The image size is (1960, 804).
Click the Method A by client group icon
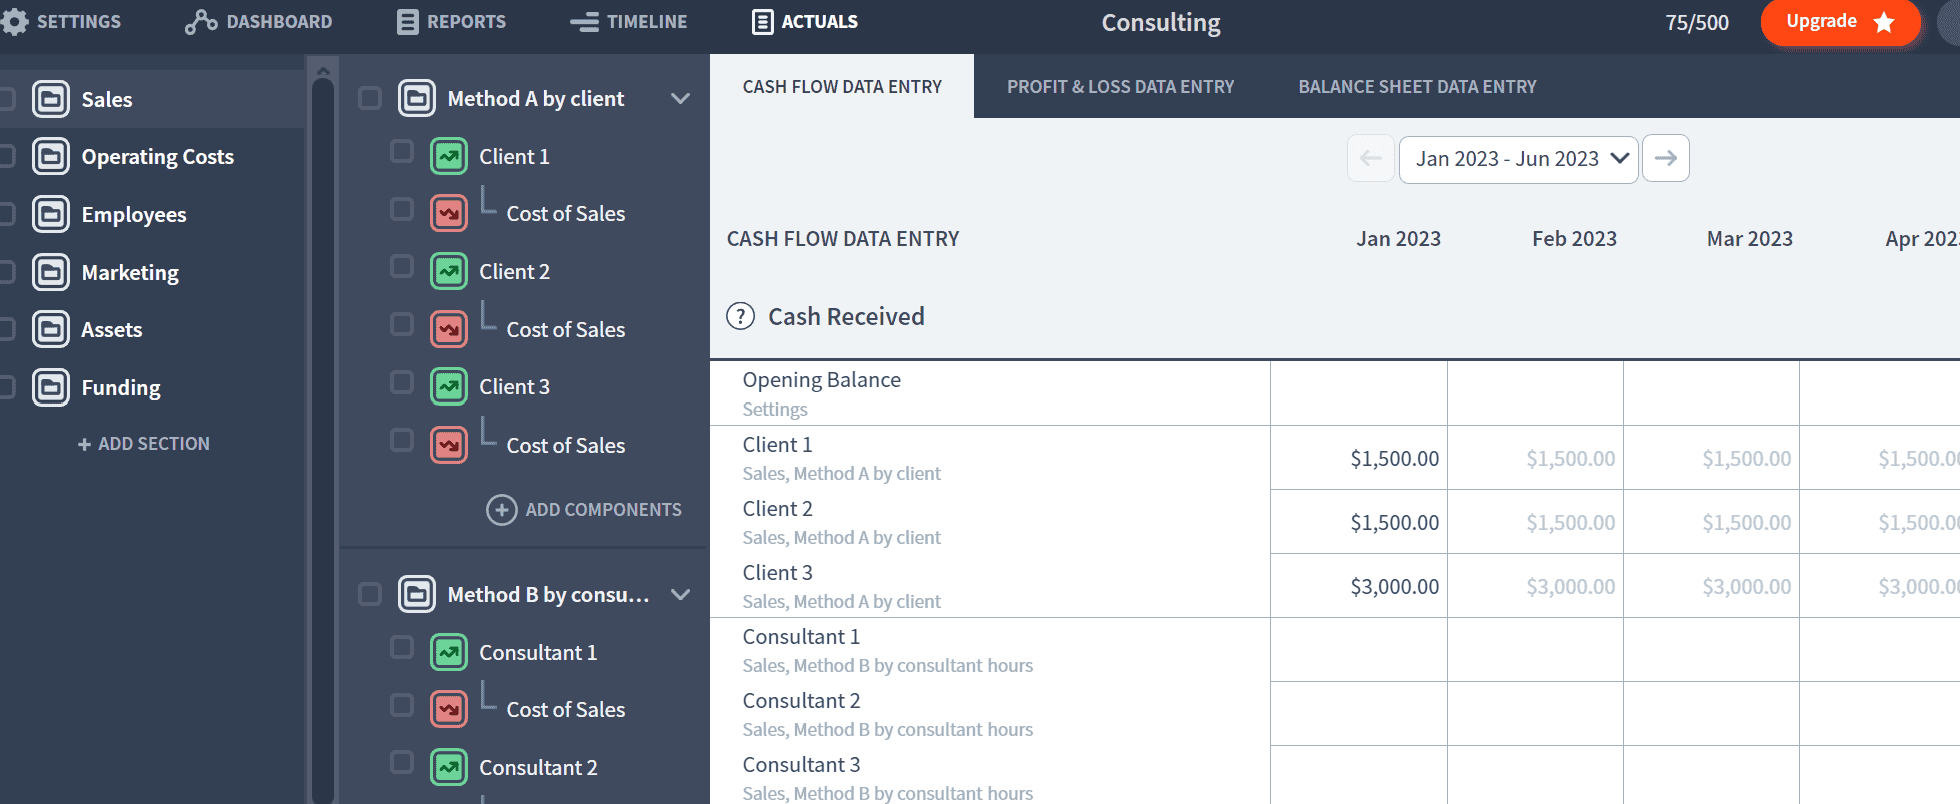coord(417,98)
